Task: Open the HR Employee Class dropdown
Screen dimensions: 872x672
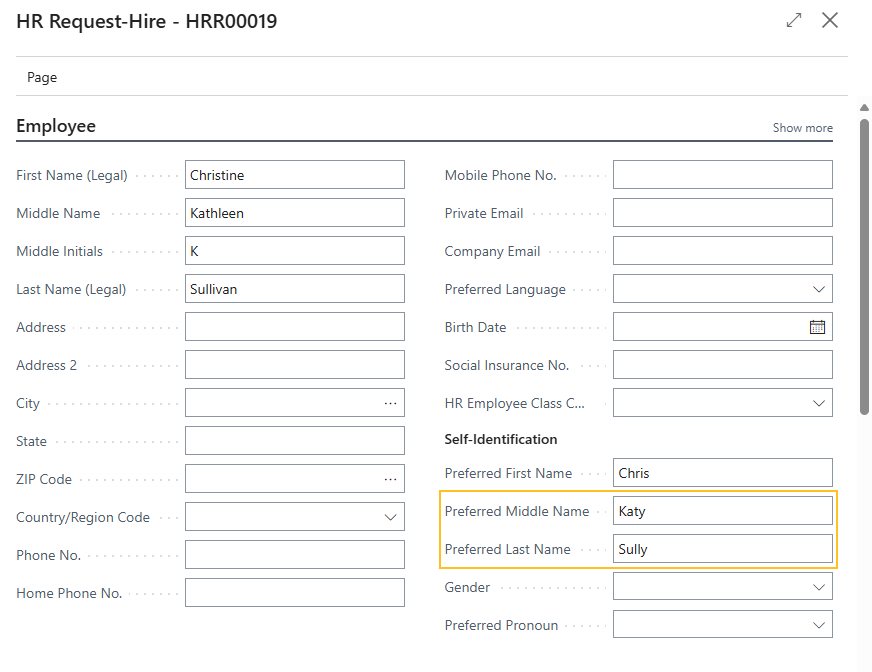Action: 820,402
